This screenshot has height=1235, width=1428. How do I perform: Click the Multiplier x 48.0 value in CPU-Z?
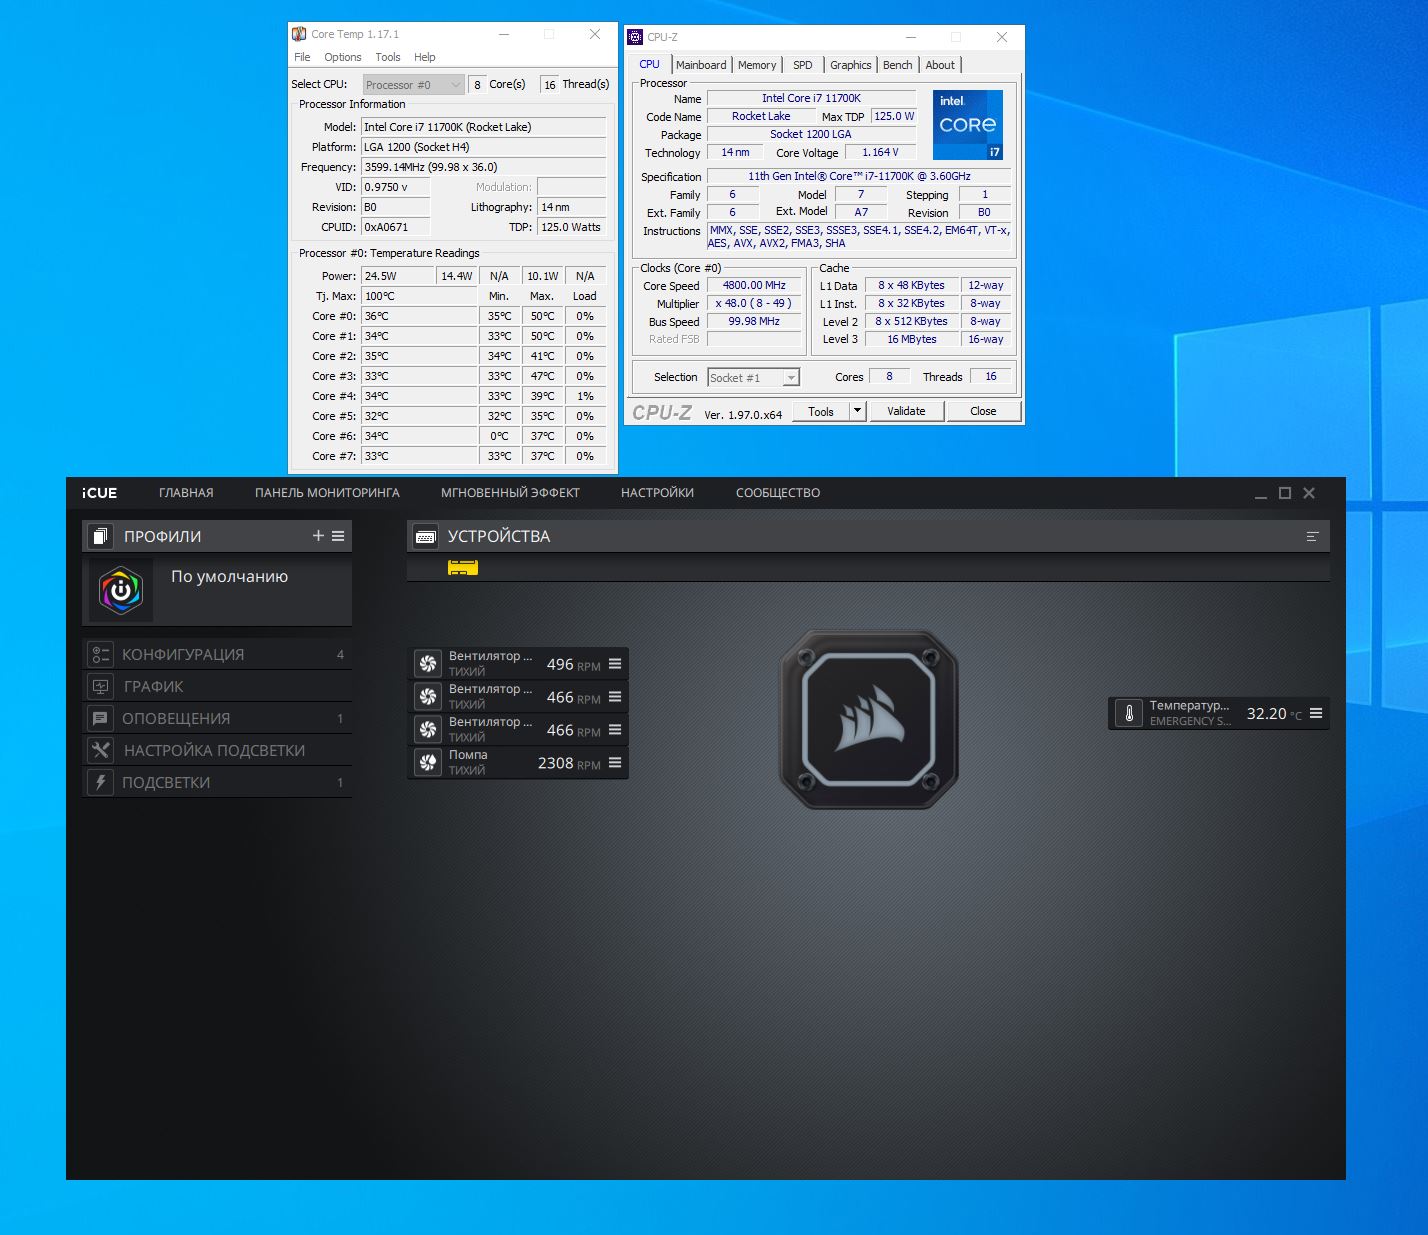tap(754, 303)
